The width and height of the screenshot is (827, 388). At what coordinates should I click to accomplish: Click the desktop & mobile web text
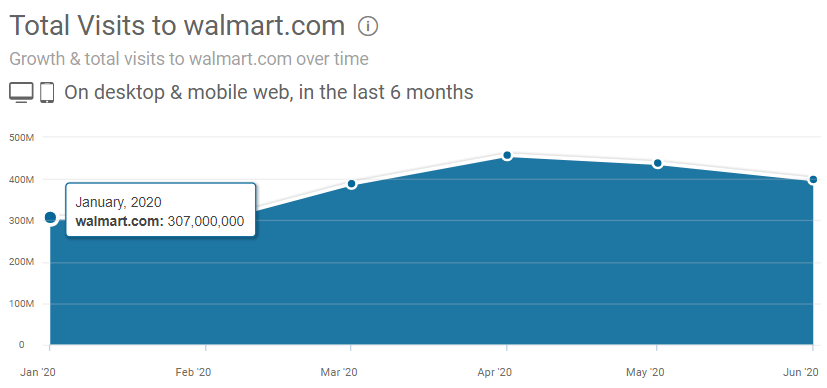[269, 93]
